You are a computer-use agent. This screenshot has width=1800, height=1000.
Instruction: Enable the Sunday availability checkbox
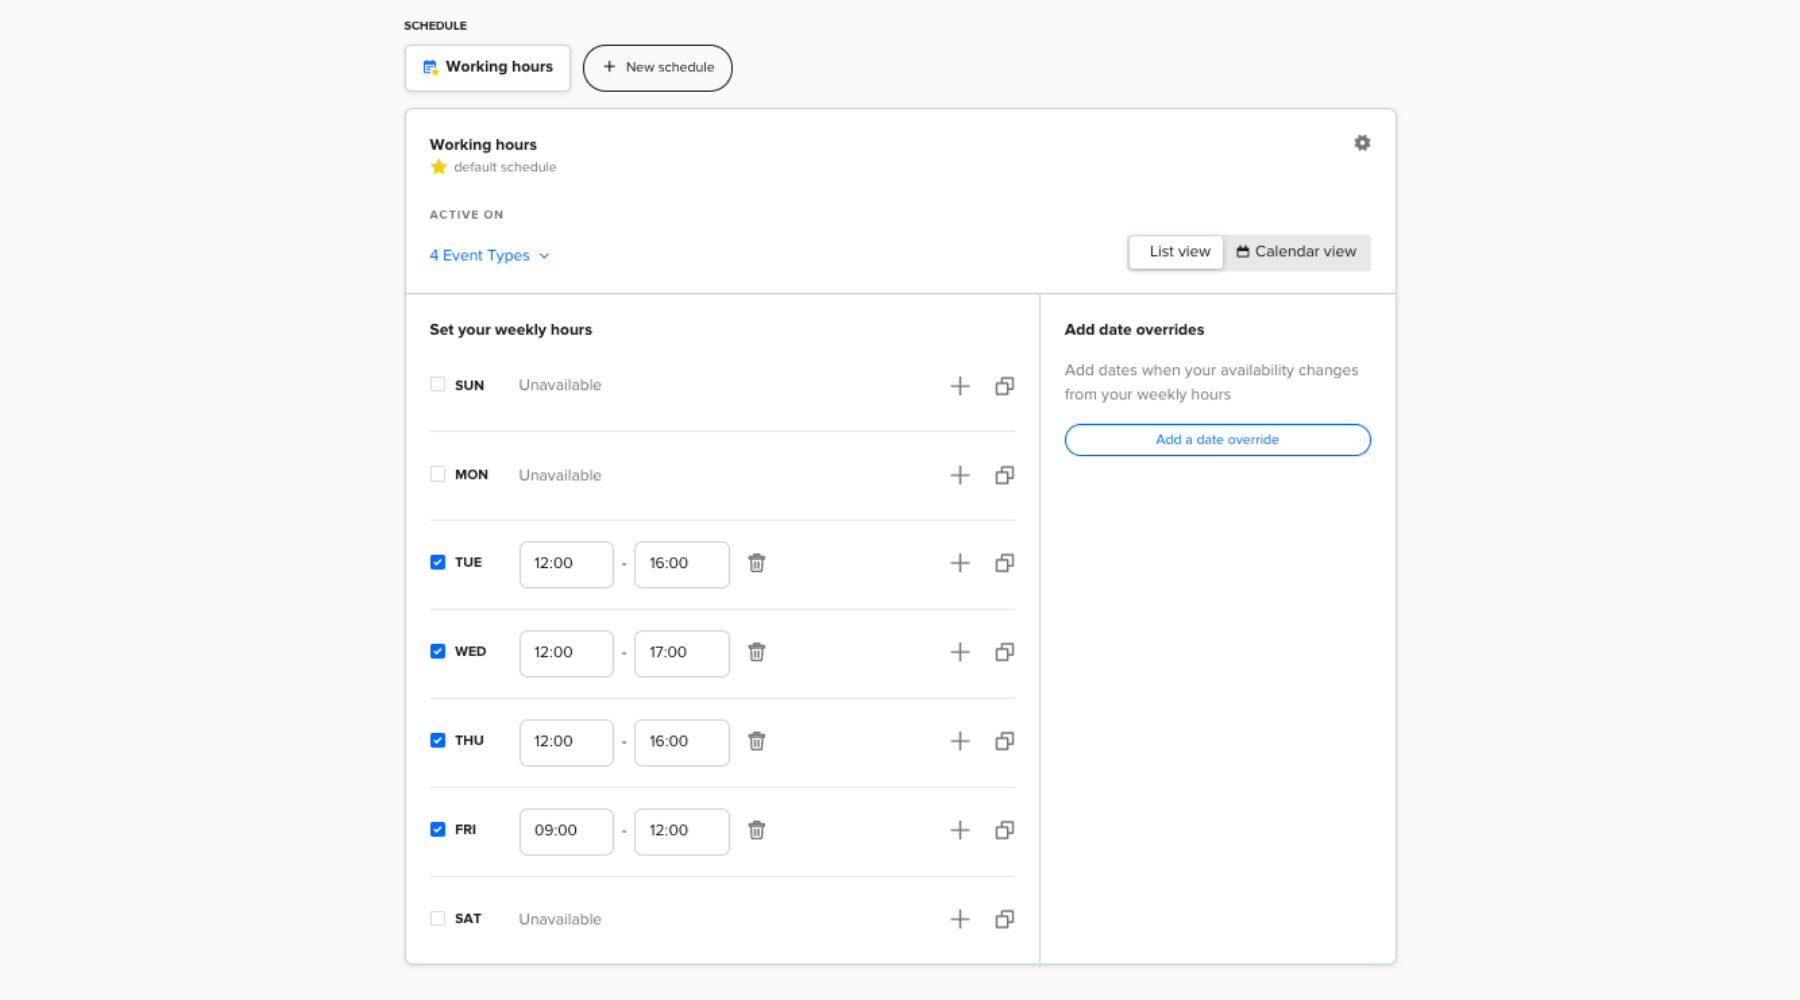tap(437, 384)
